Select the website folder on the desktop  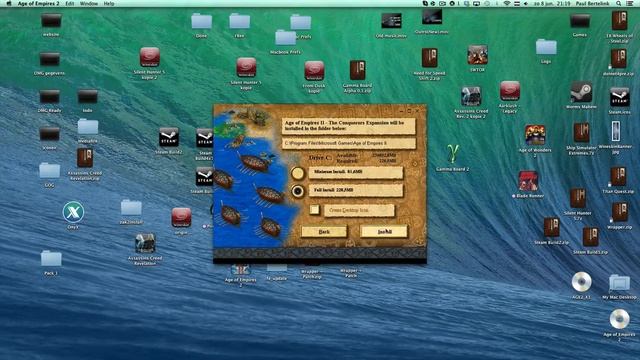51,20
